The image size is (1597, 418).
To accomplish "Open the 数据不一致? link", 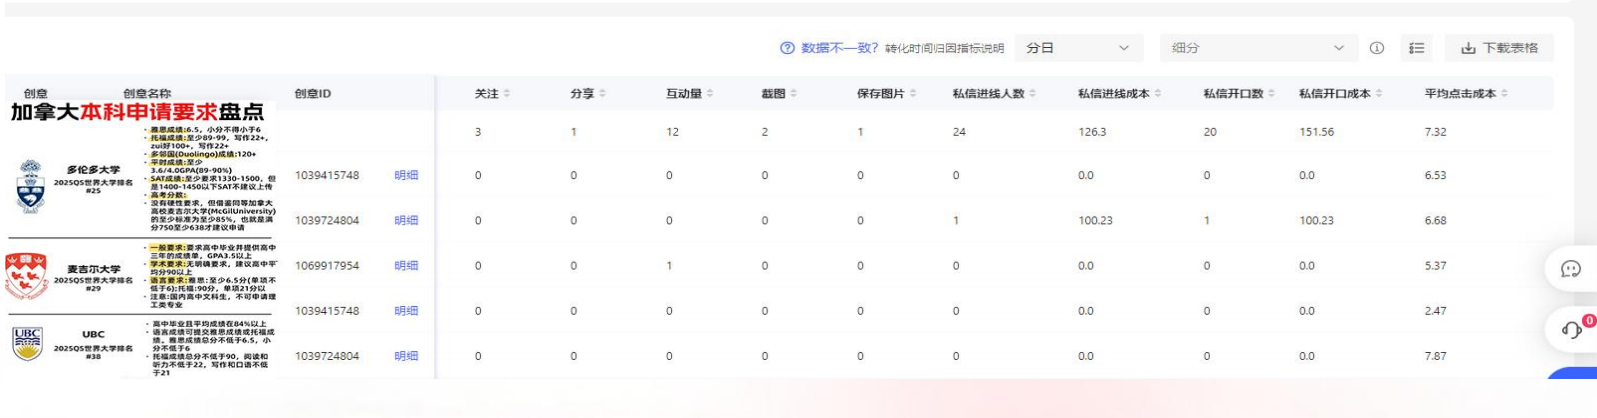I will (x=839, y=48).
